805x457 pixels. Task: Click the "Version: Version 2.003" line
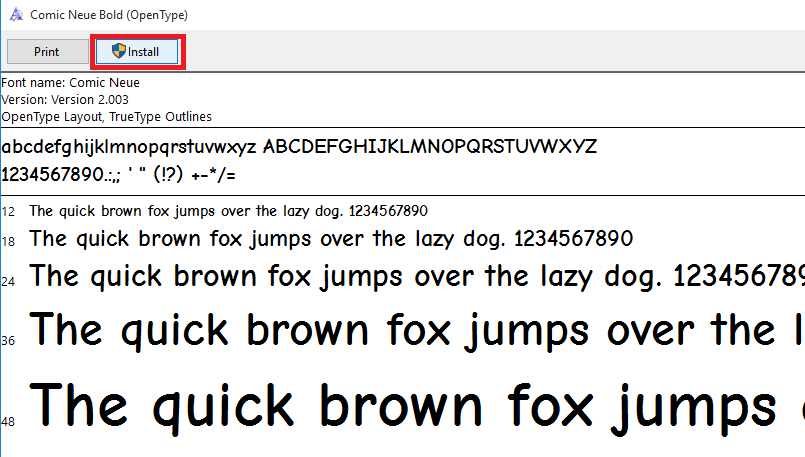coord(65,100)
